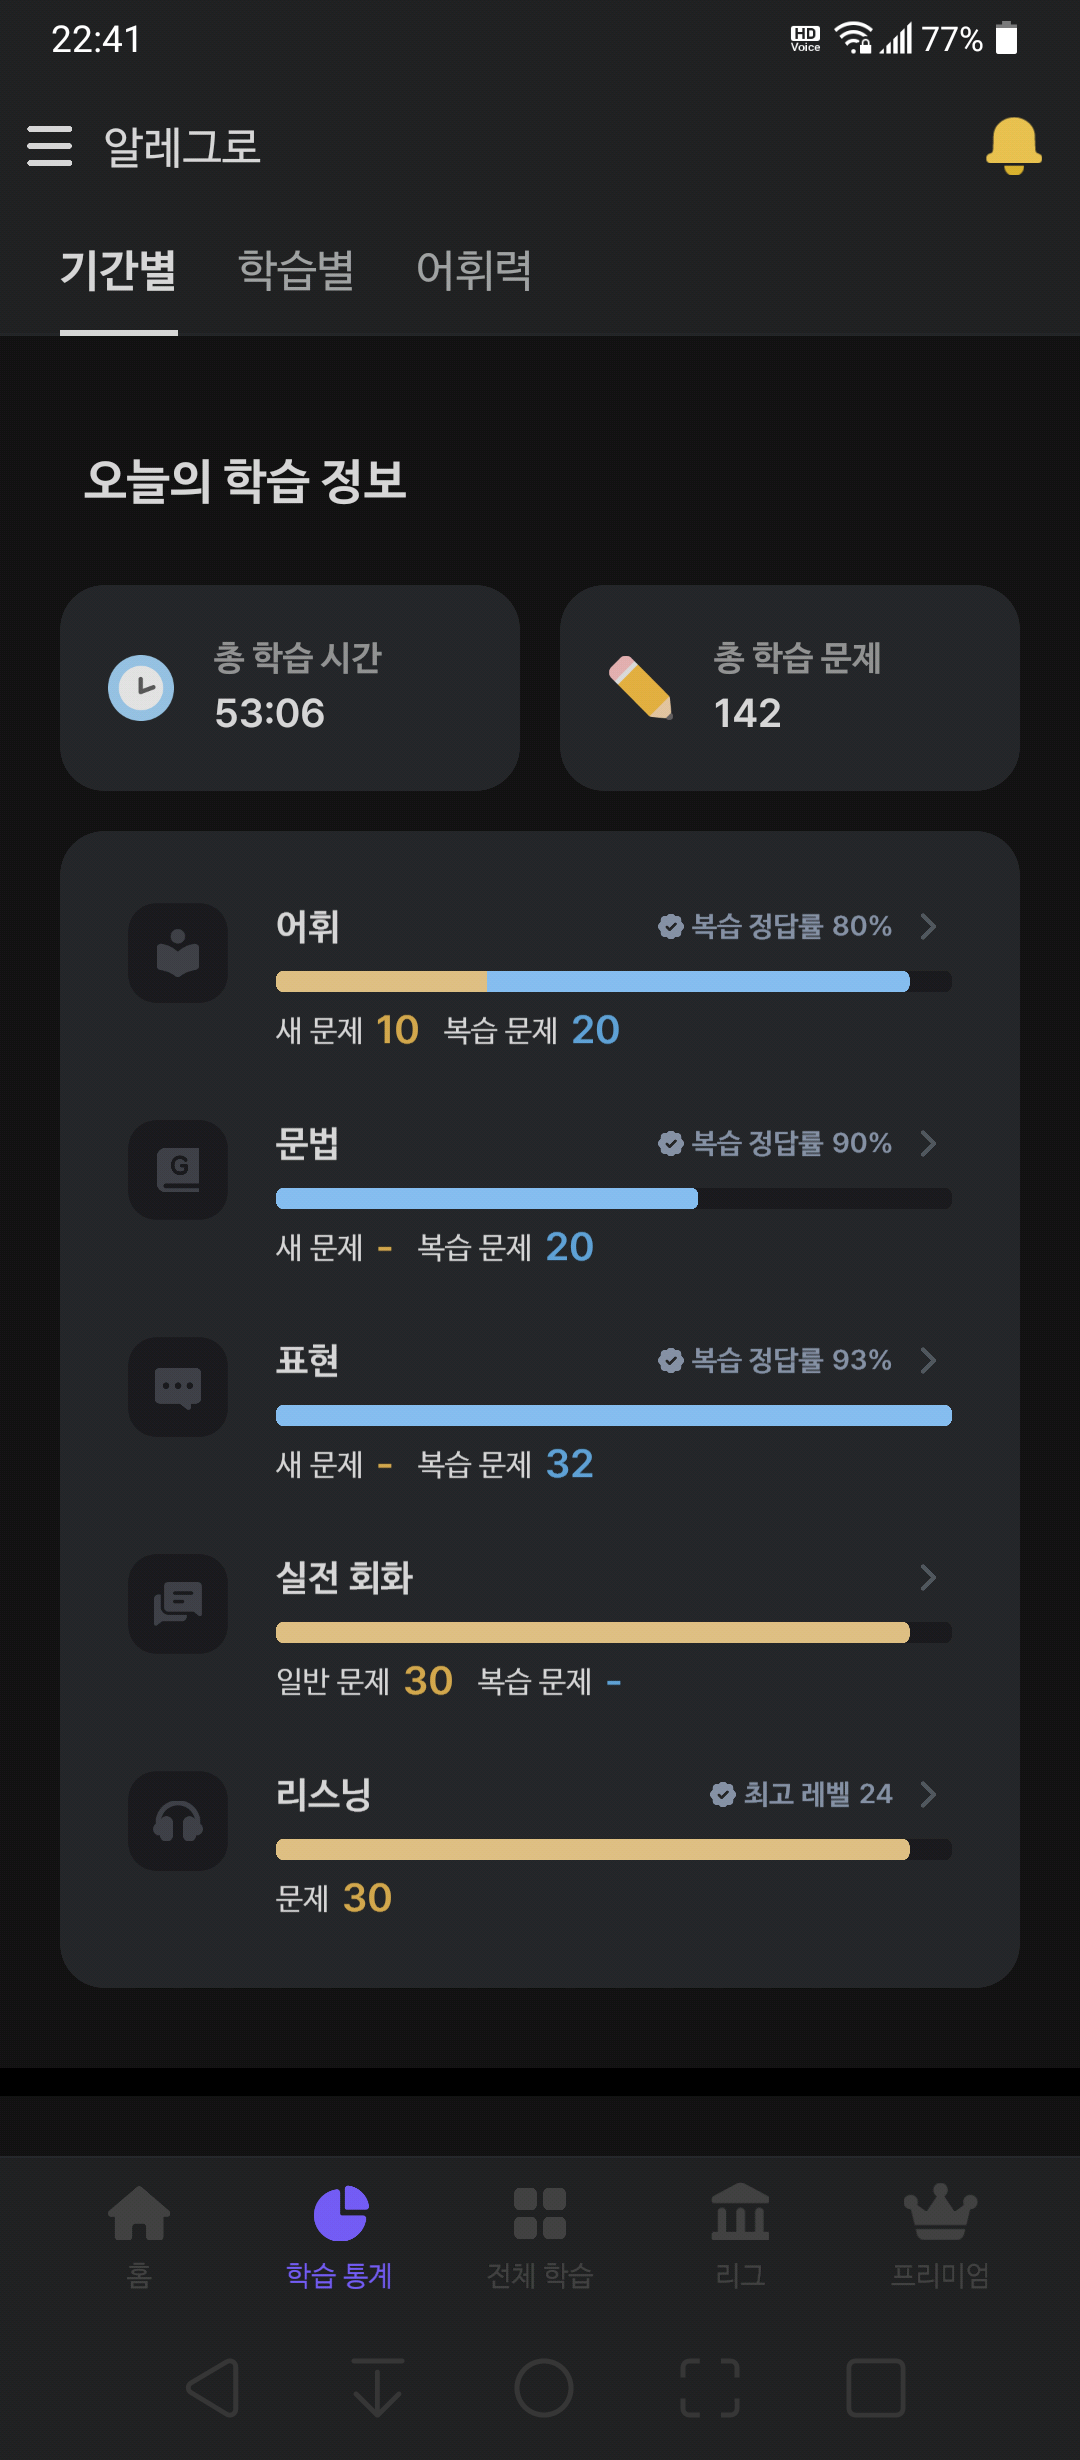Expand the 문법 row chevron
Viewport: 1080px width, 2460px height.
(x=928, y=1143)
